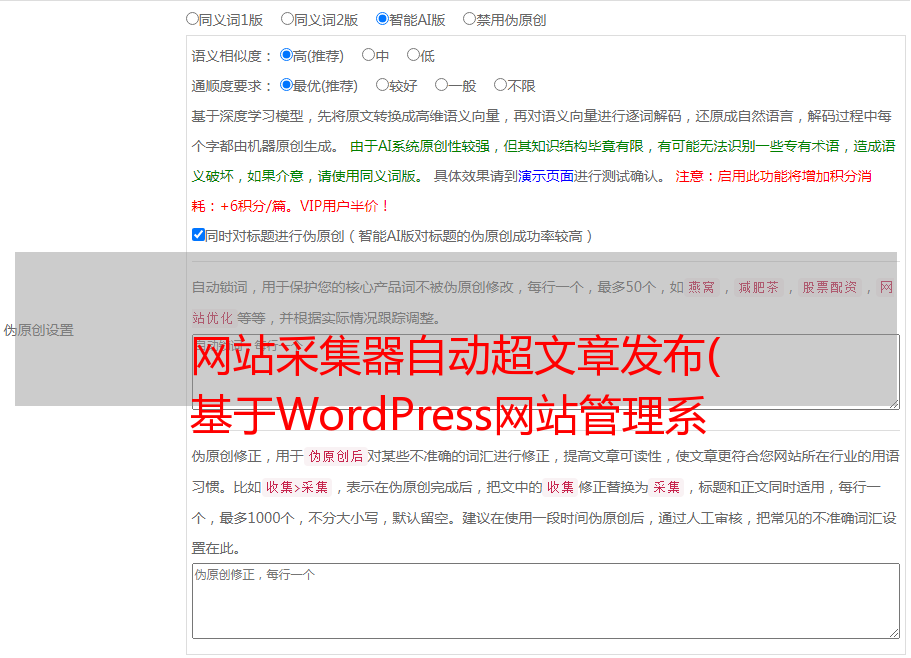Image resolution: width=911 pixels, height=658 pixels.
Task: Click the 语义相似度： label
Action: pos(232,56)
